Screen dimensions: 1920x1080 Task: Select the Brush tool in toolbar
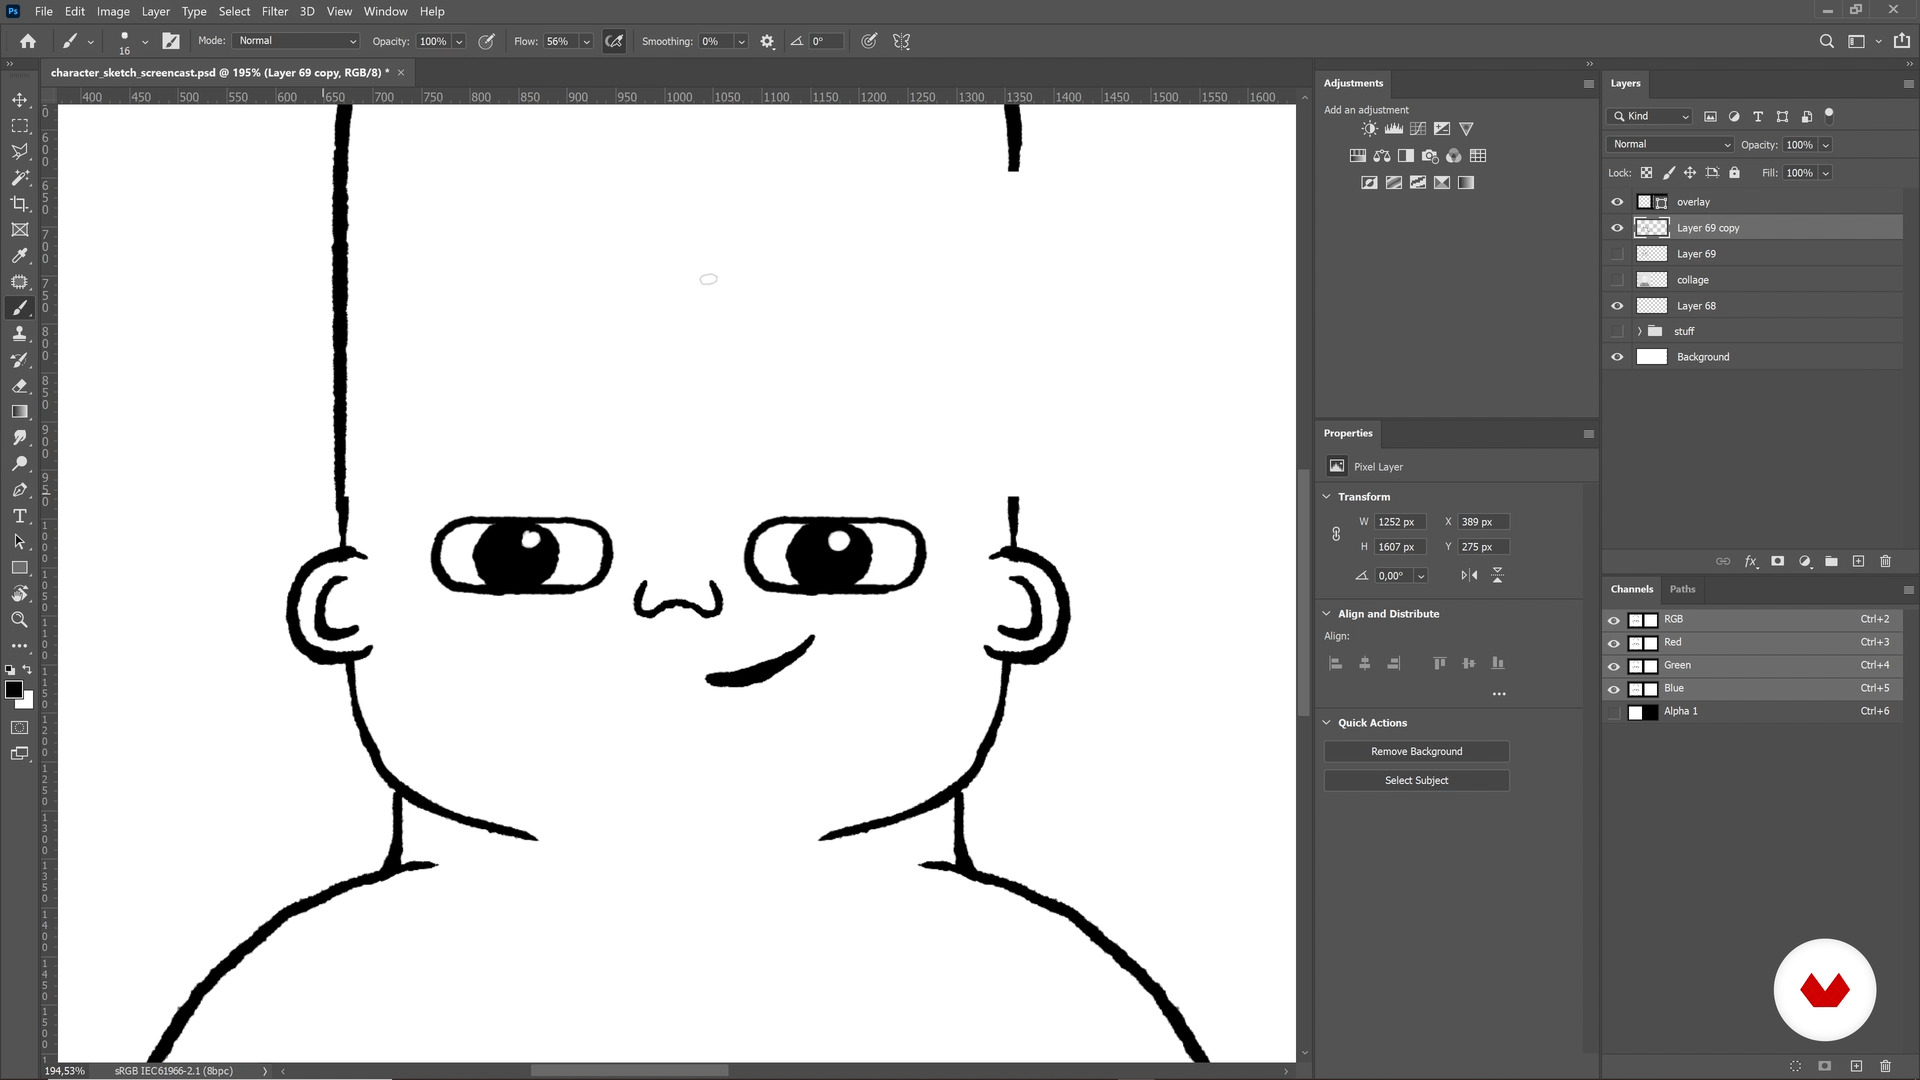point(19,308)
